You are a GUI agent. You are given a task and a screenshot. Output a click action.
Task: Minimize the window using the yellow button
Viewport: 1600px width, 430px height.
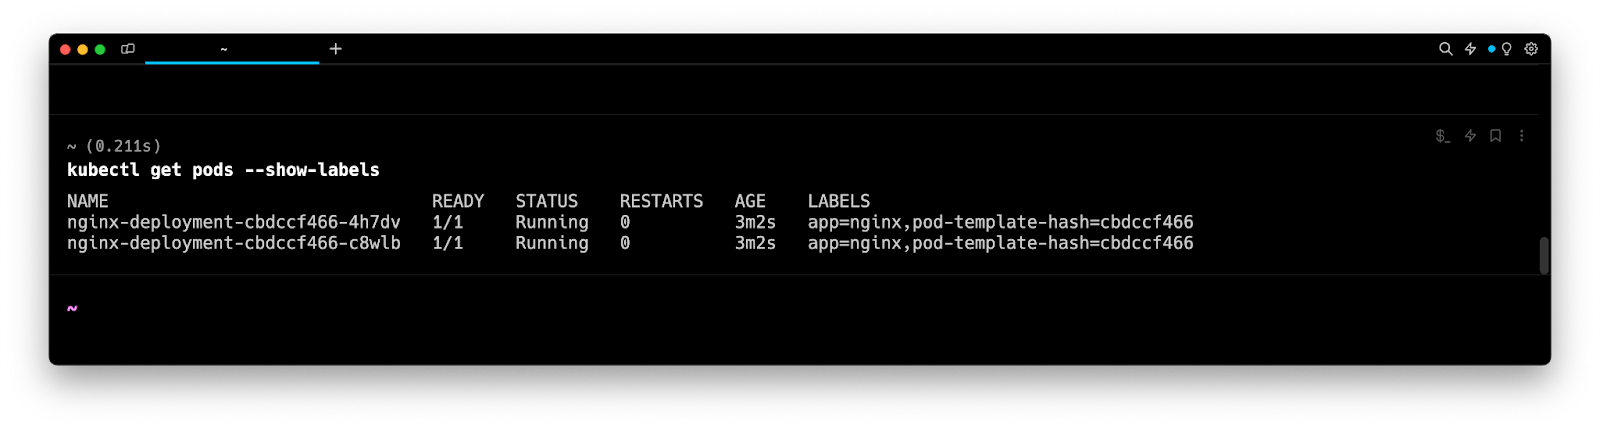point(83,49)
